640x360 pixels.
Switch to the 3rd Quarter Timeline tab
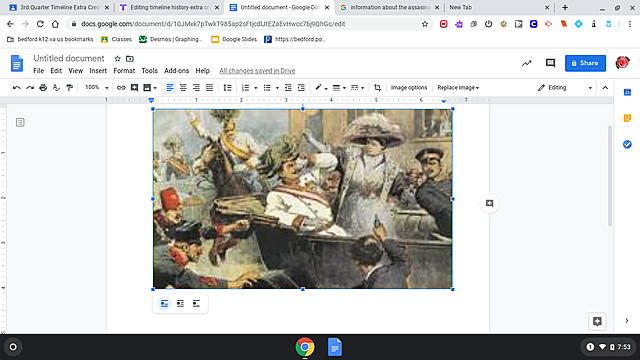(59, 7)
